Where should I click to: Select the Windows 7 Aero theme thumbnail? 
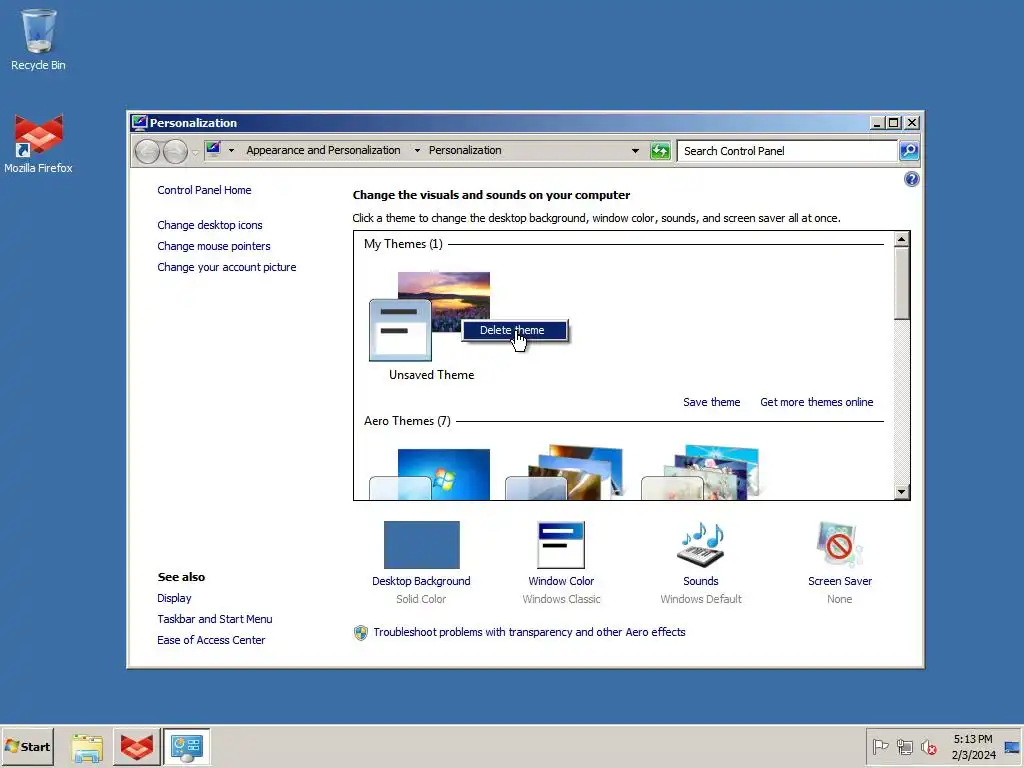click(x=430, y=475)
